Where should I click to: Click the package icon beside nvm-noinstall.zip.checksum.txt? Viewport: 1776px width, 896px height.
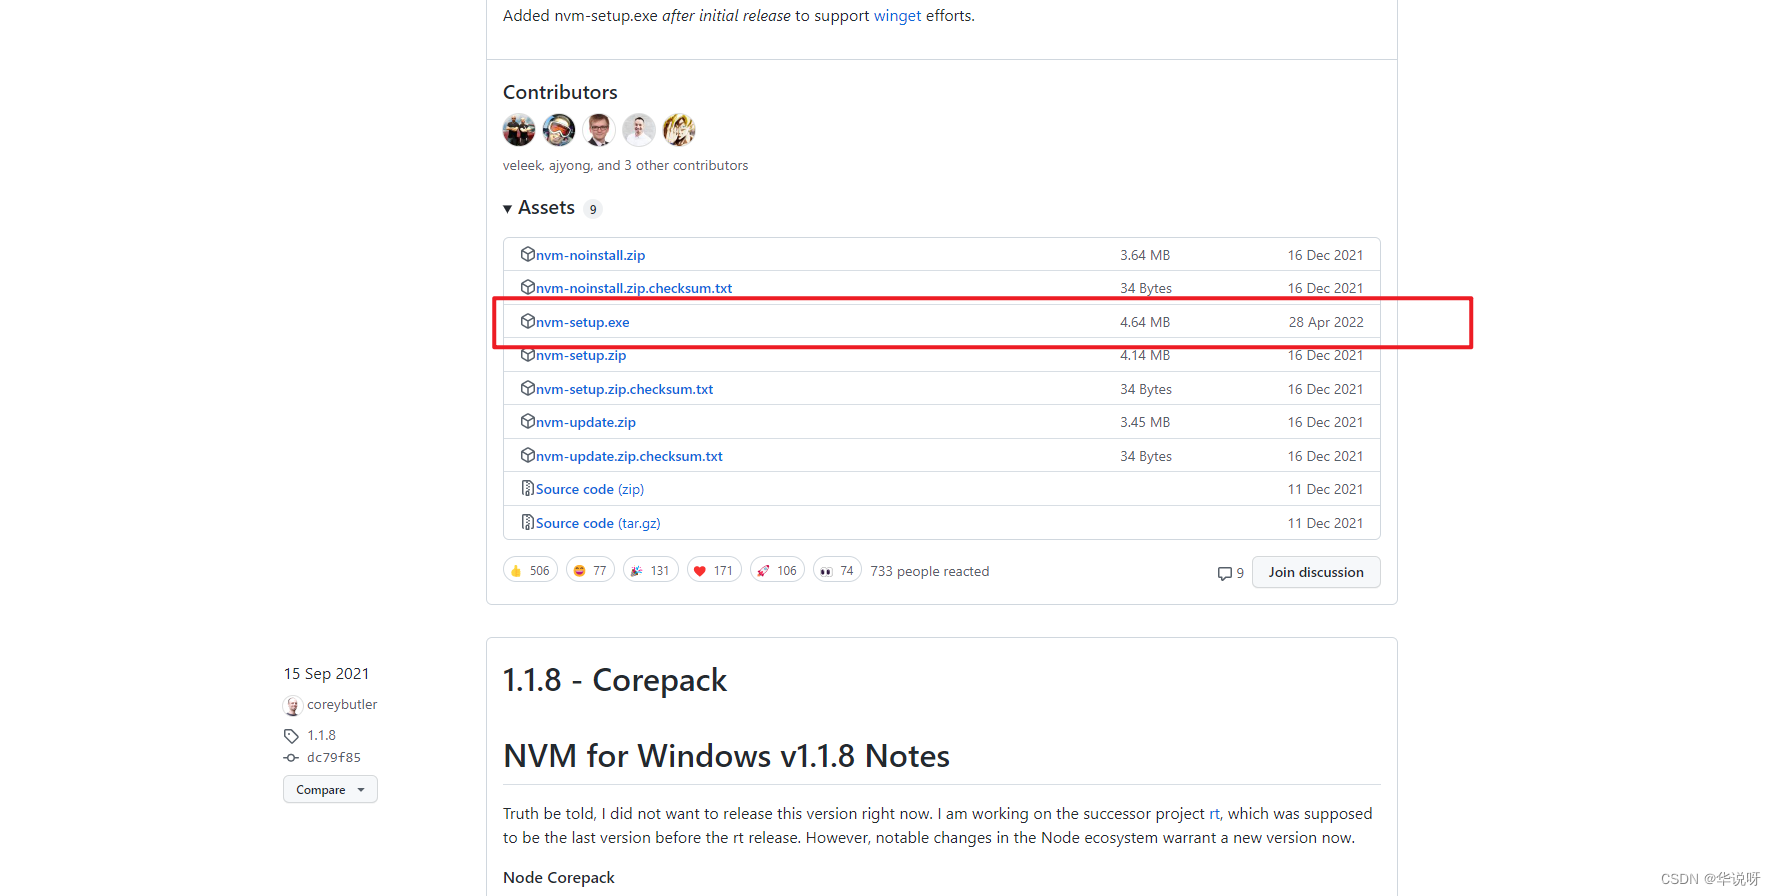(x=528, y=287)
